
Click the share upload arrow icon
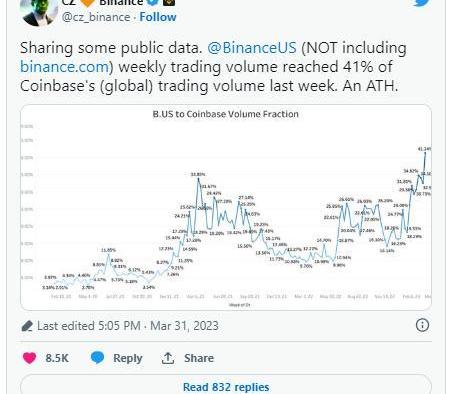(x=168, y=358)
